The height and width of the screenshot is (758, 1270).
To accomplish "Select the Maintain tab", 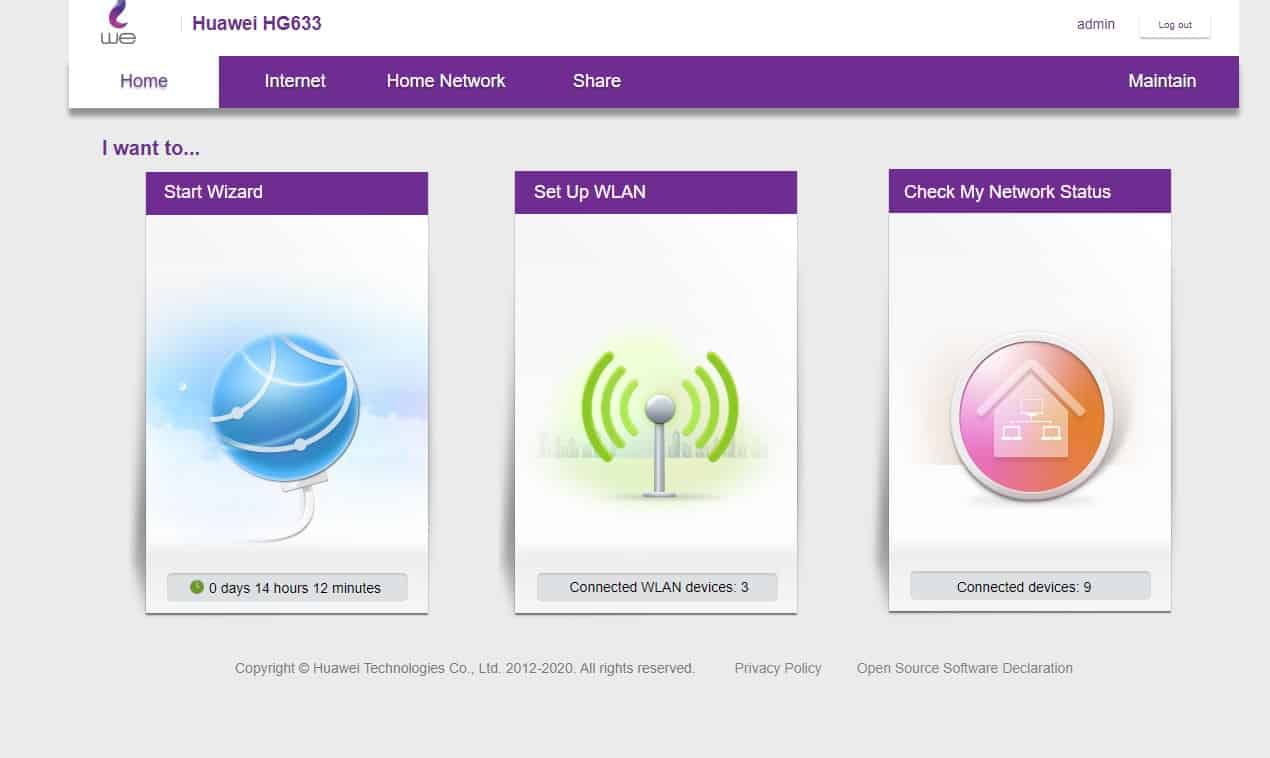I will pos(1161,81).
